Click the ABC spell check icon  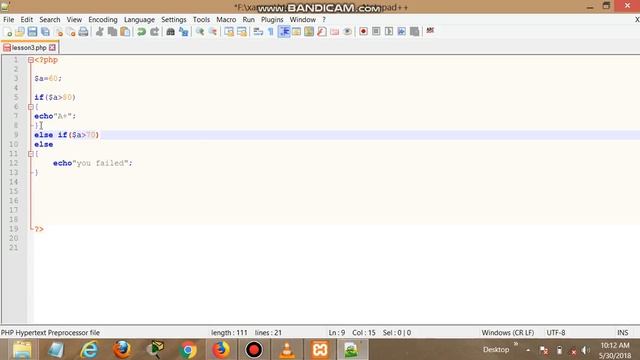pos(430,31)
